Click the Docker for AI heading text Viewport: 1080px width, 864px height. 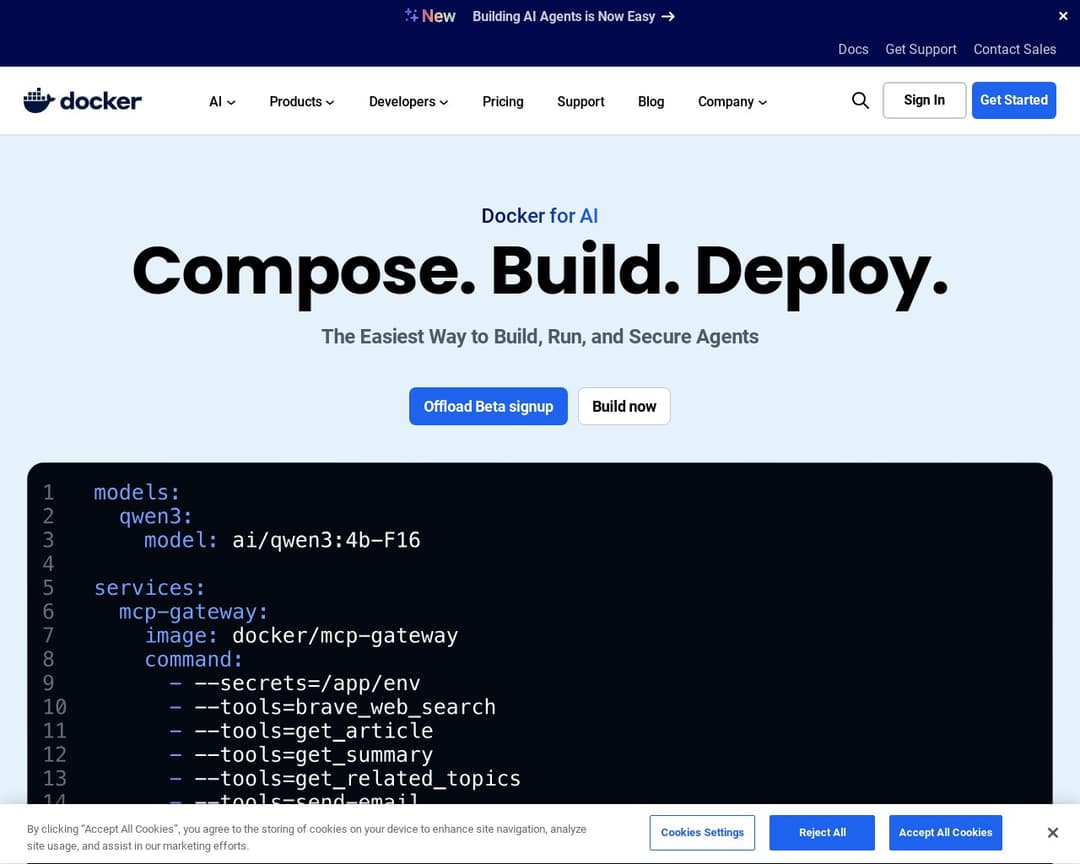pos(540,216)
